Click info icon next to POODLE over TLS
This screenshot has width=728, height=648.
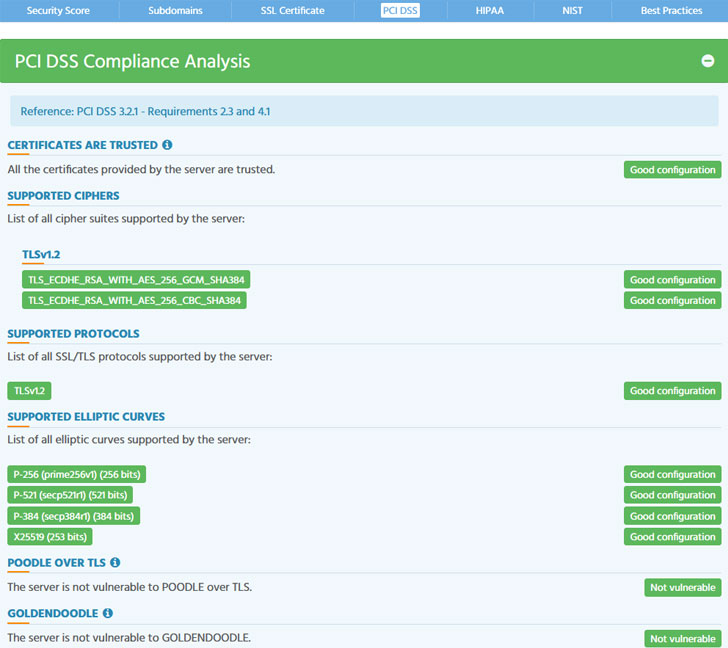[x=115, y=563]
